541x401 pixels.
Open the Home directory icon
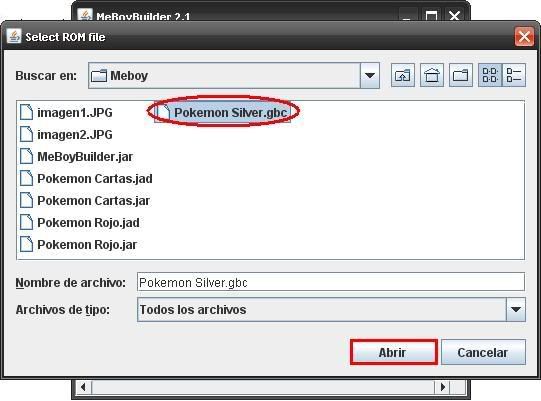[432, 75]
